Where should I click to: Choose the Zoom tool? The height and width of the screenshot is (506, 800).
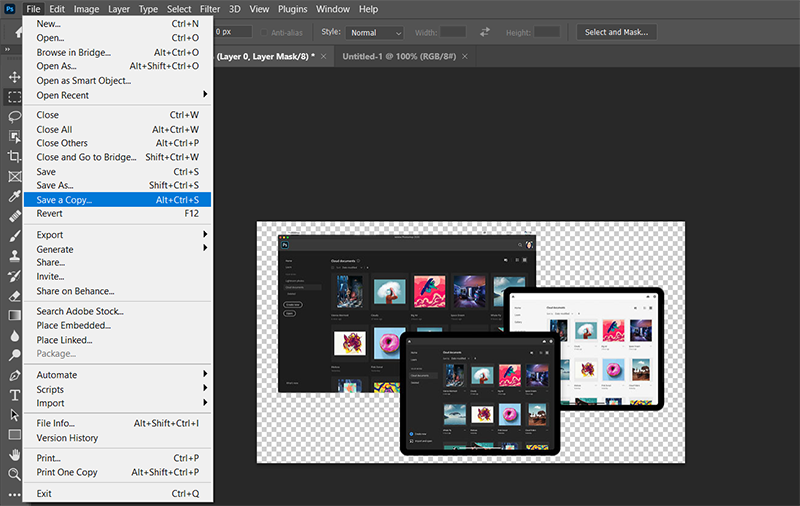click(x=14, y=474)
